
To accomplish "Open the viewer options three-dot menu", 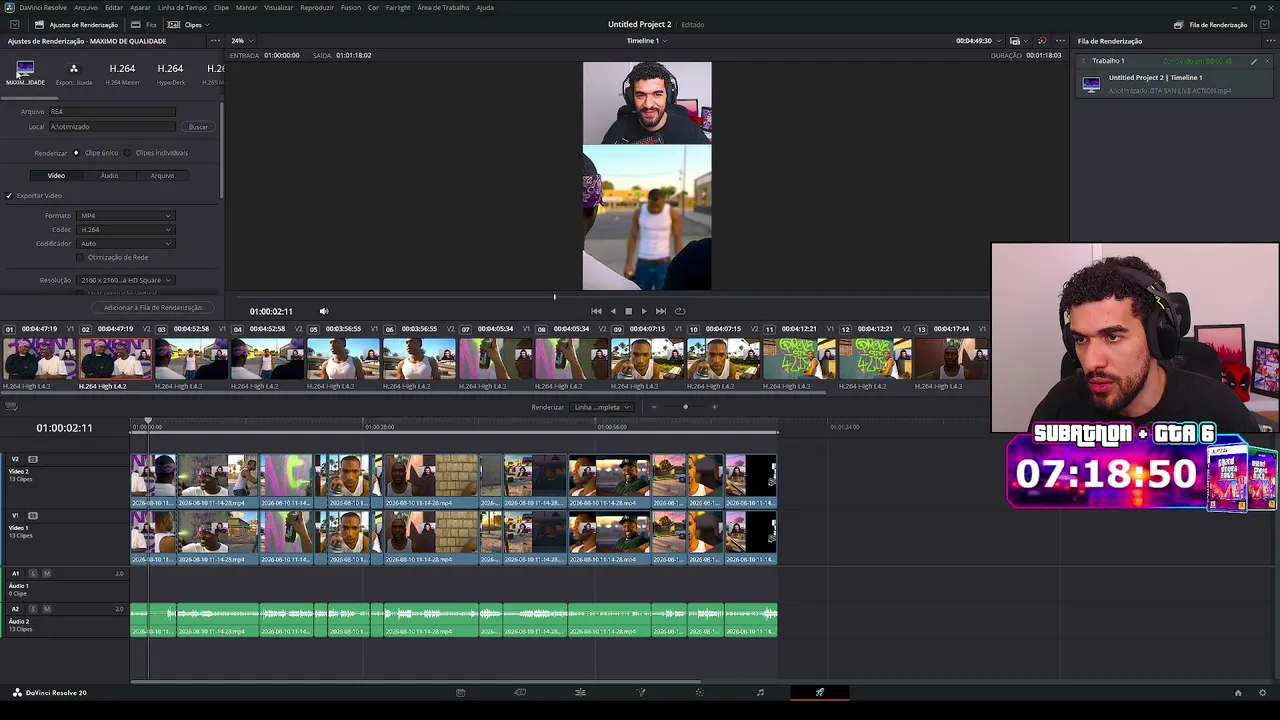I will (x=1061, y=41).
